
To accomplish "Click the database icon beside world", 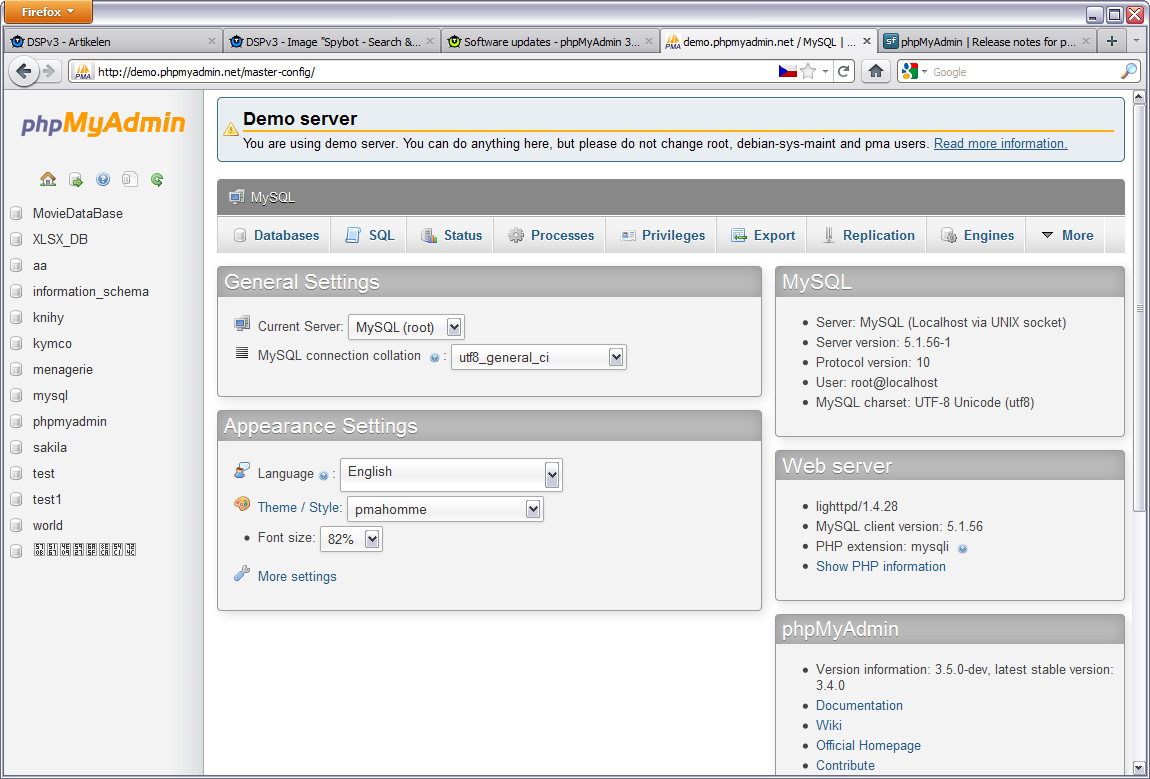I will [16, 525].
